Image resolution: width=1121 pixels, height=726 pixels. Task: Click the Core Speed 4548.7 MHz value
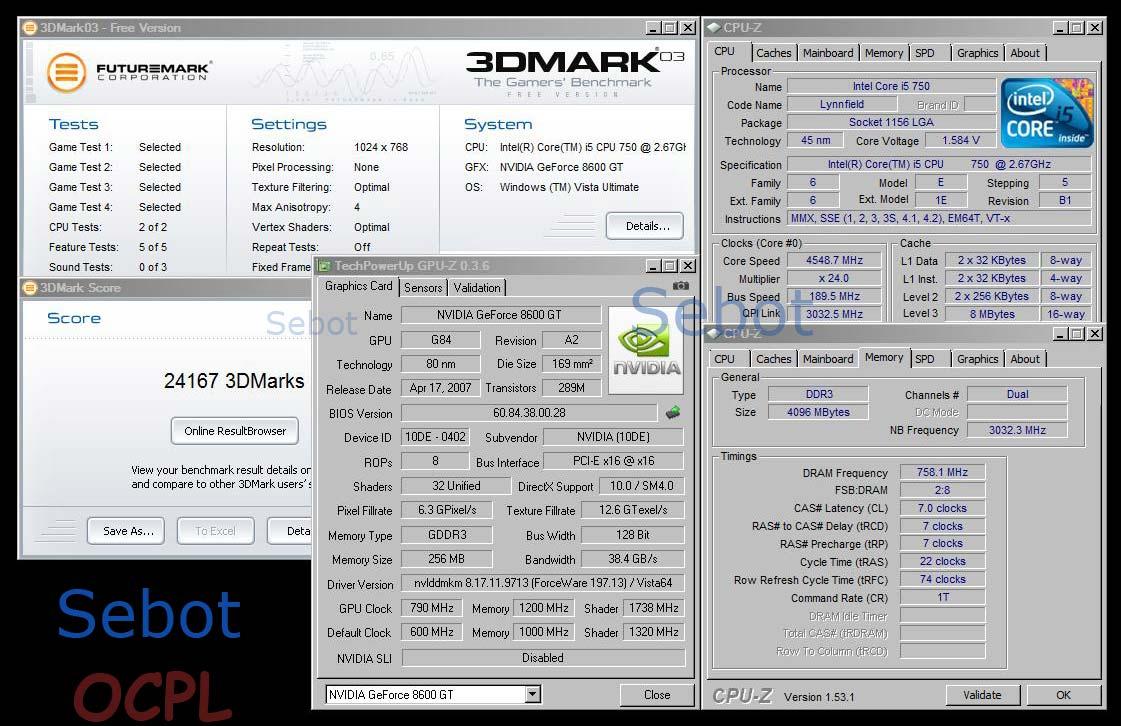tap(834, 260)
